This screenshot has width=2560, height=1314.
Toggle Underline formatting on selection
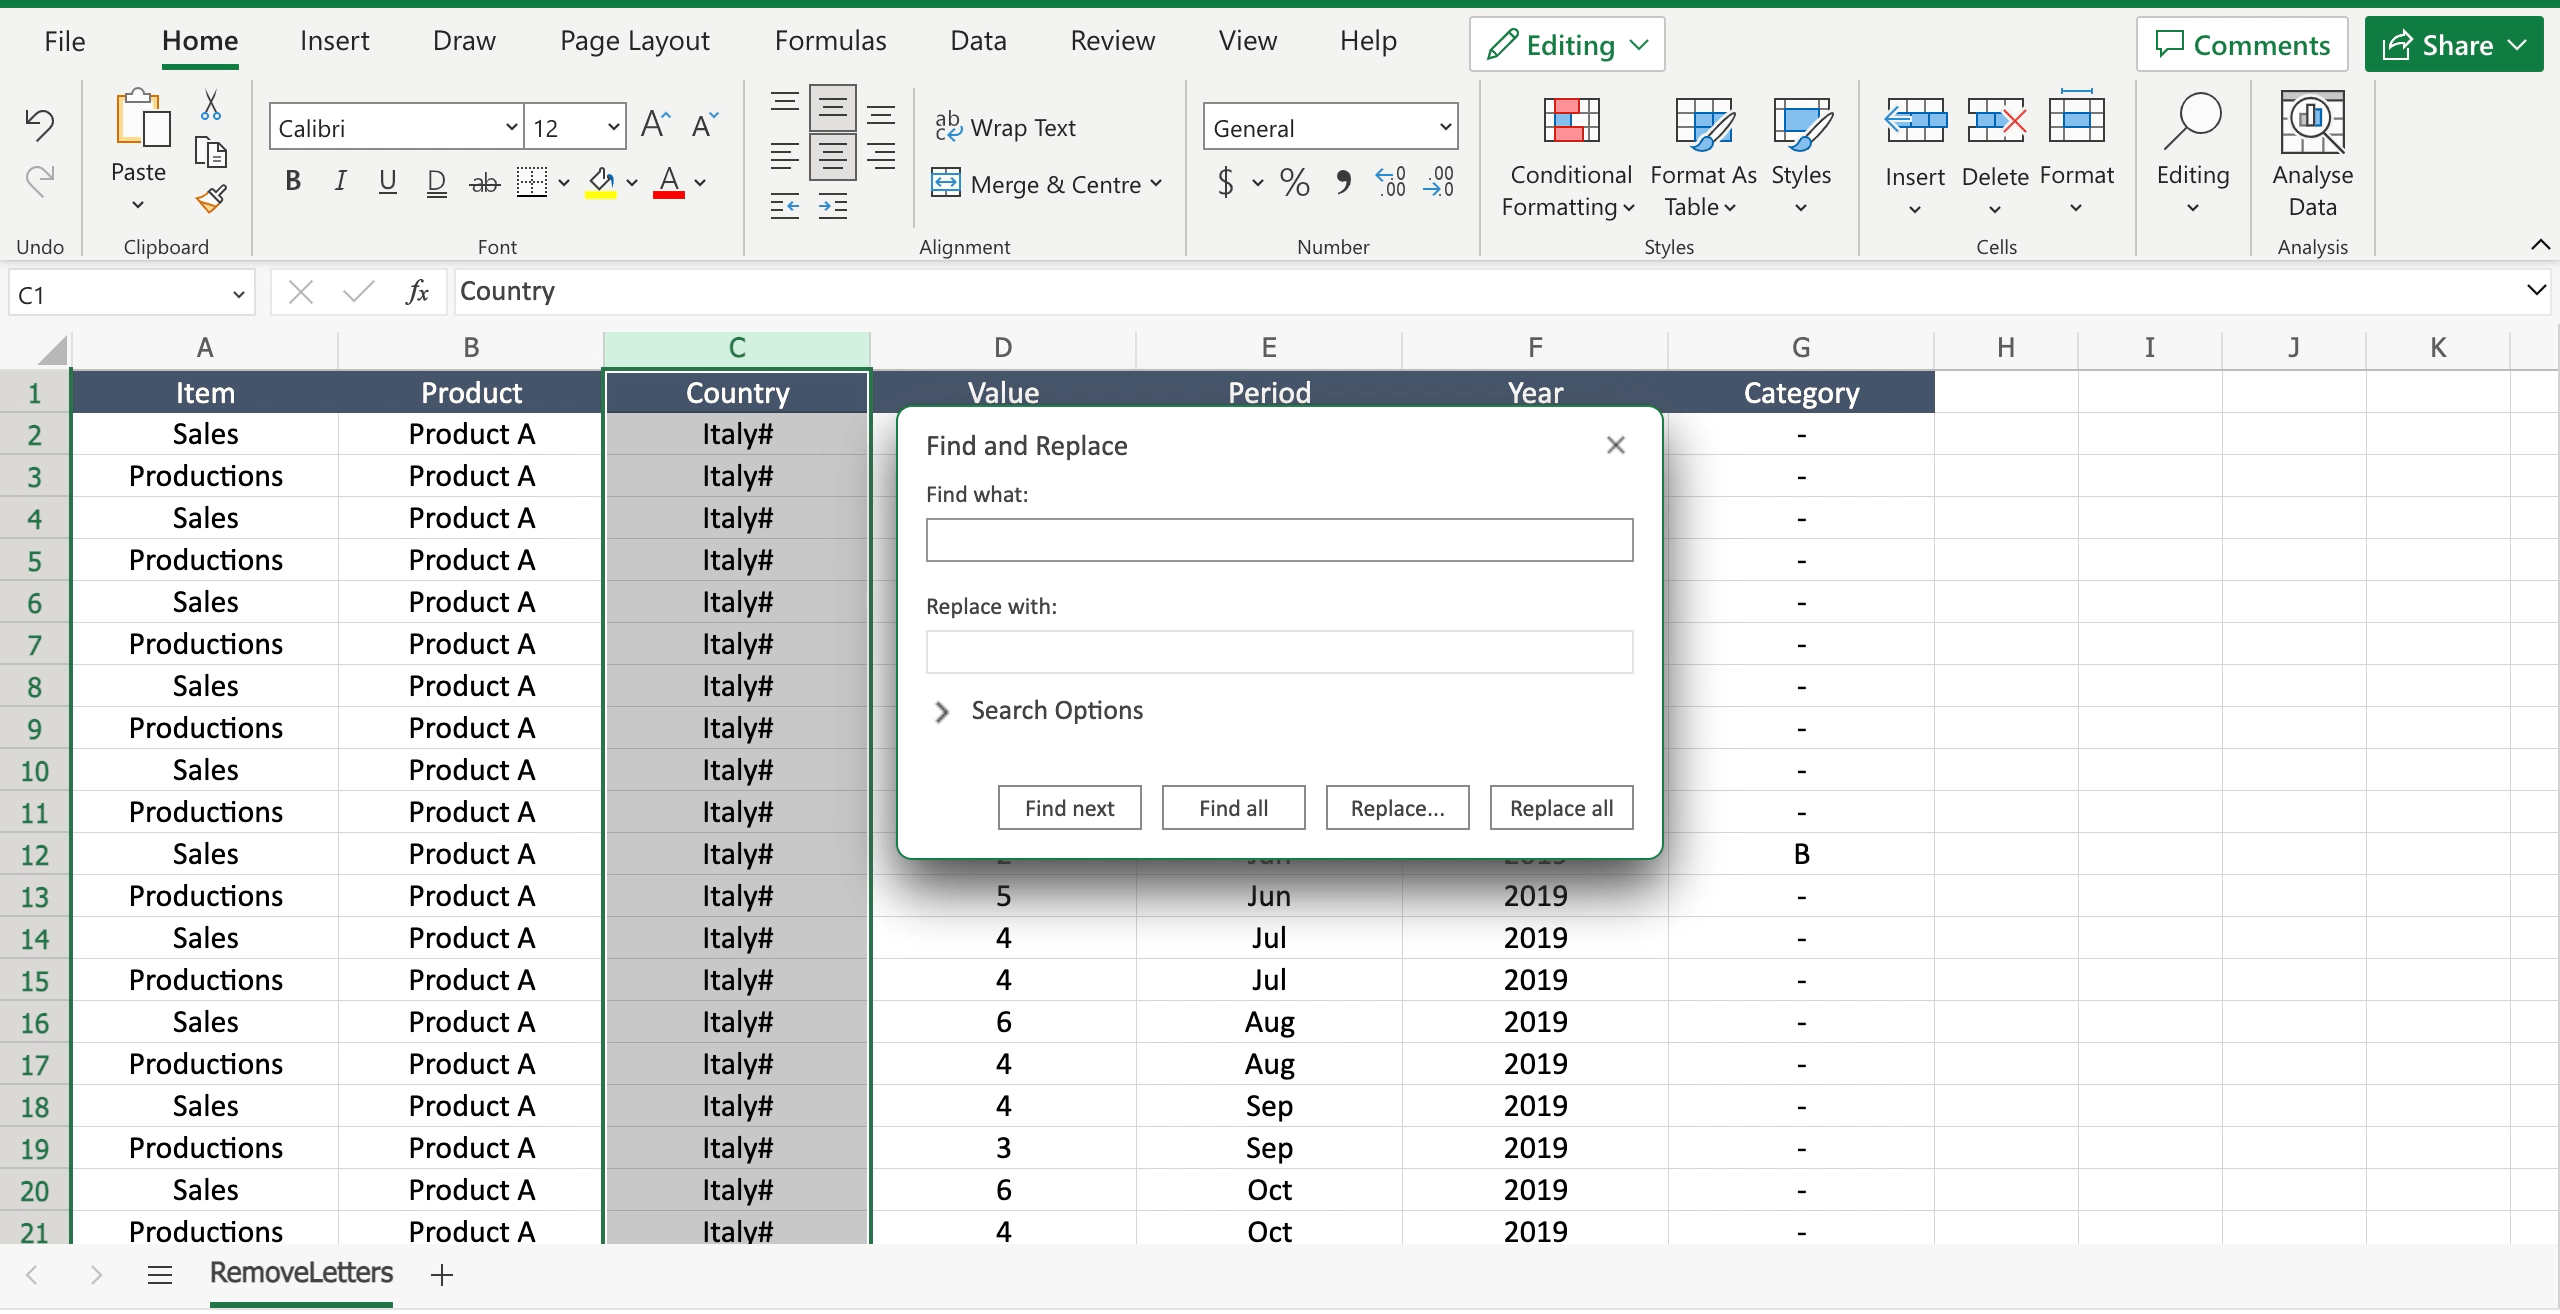click(389, 181)
